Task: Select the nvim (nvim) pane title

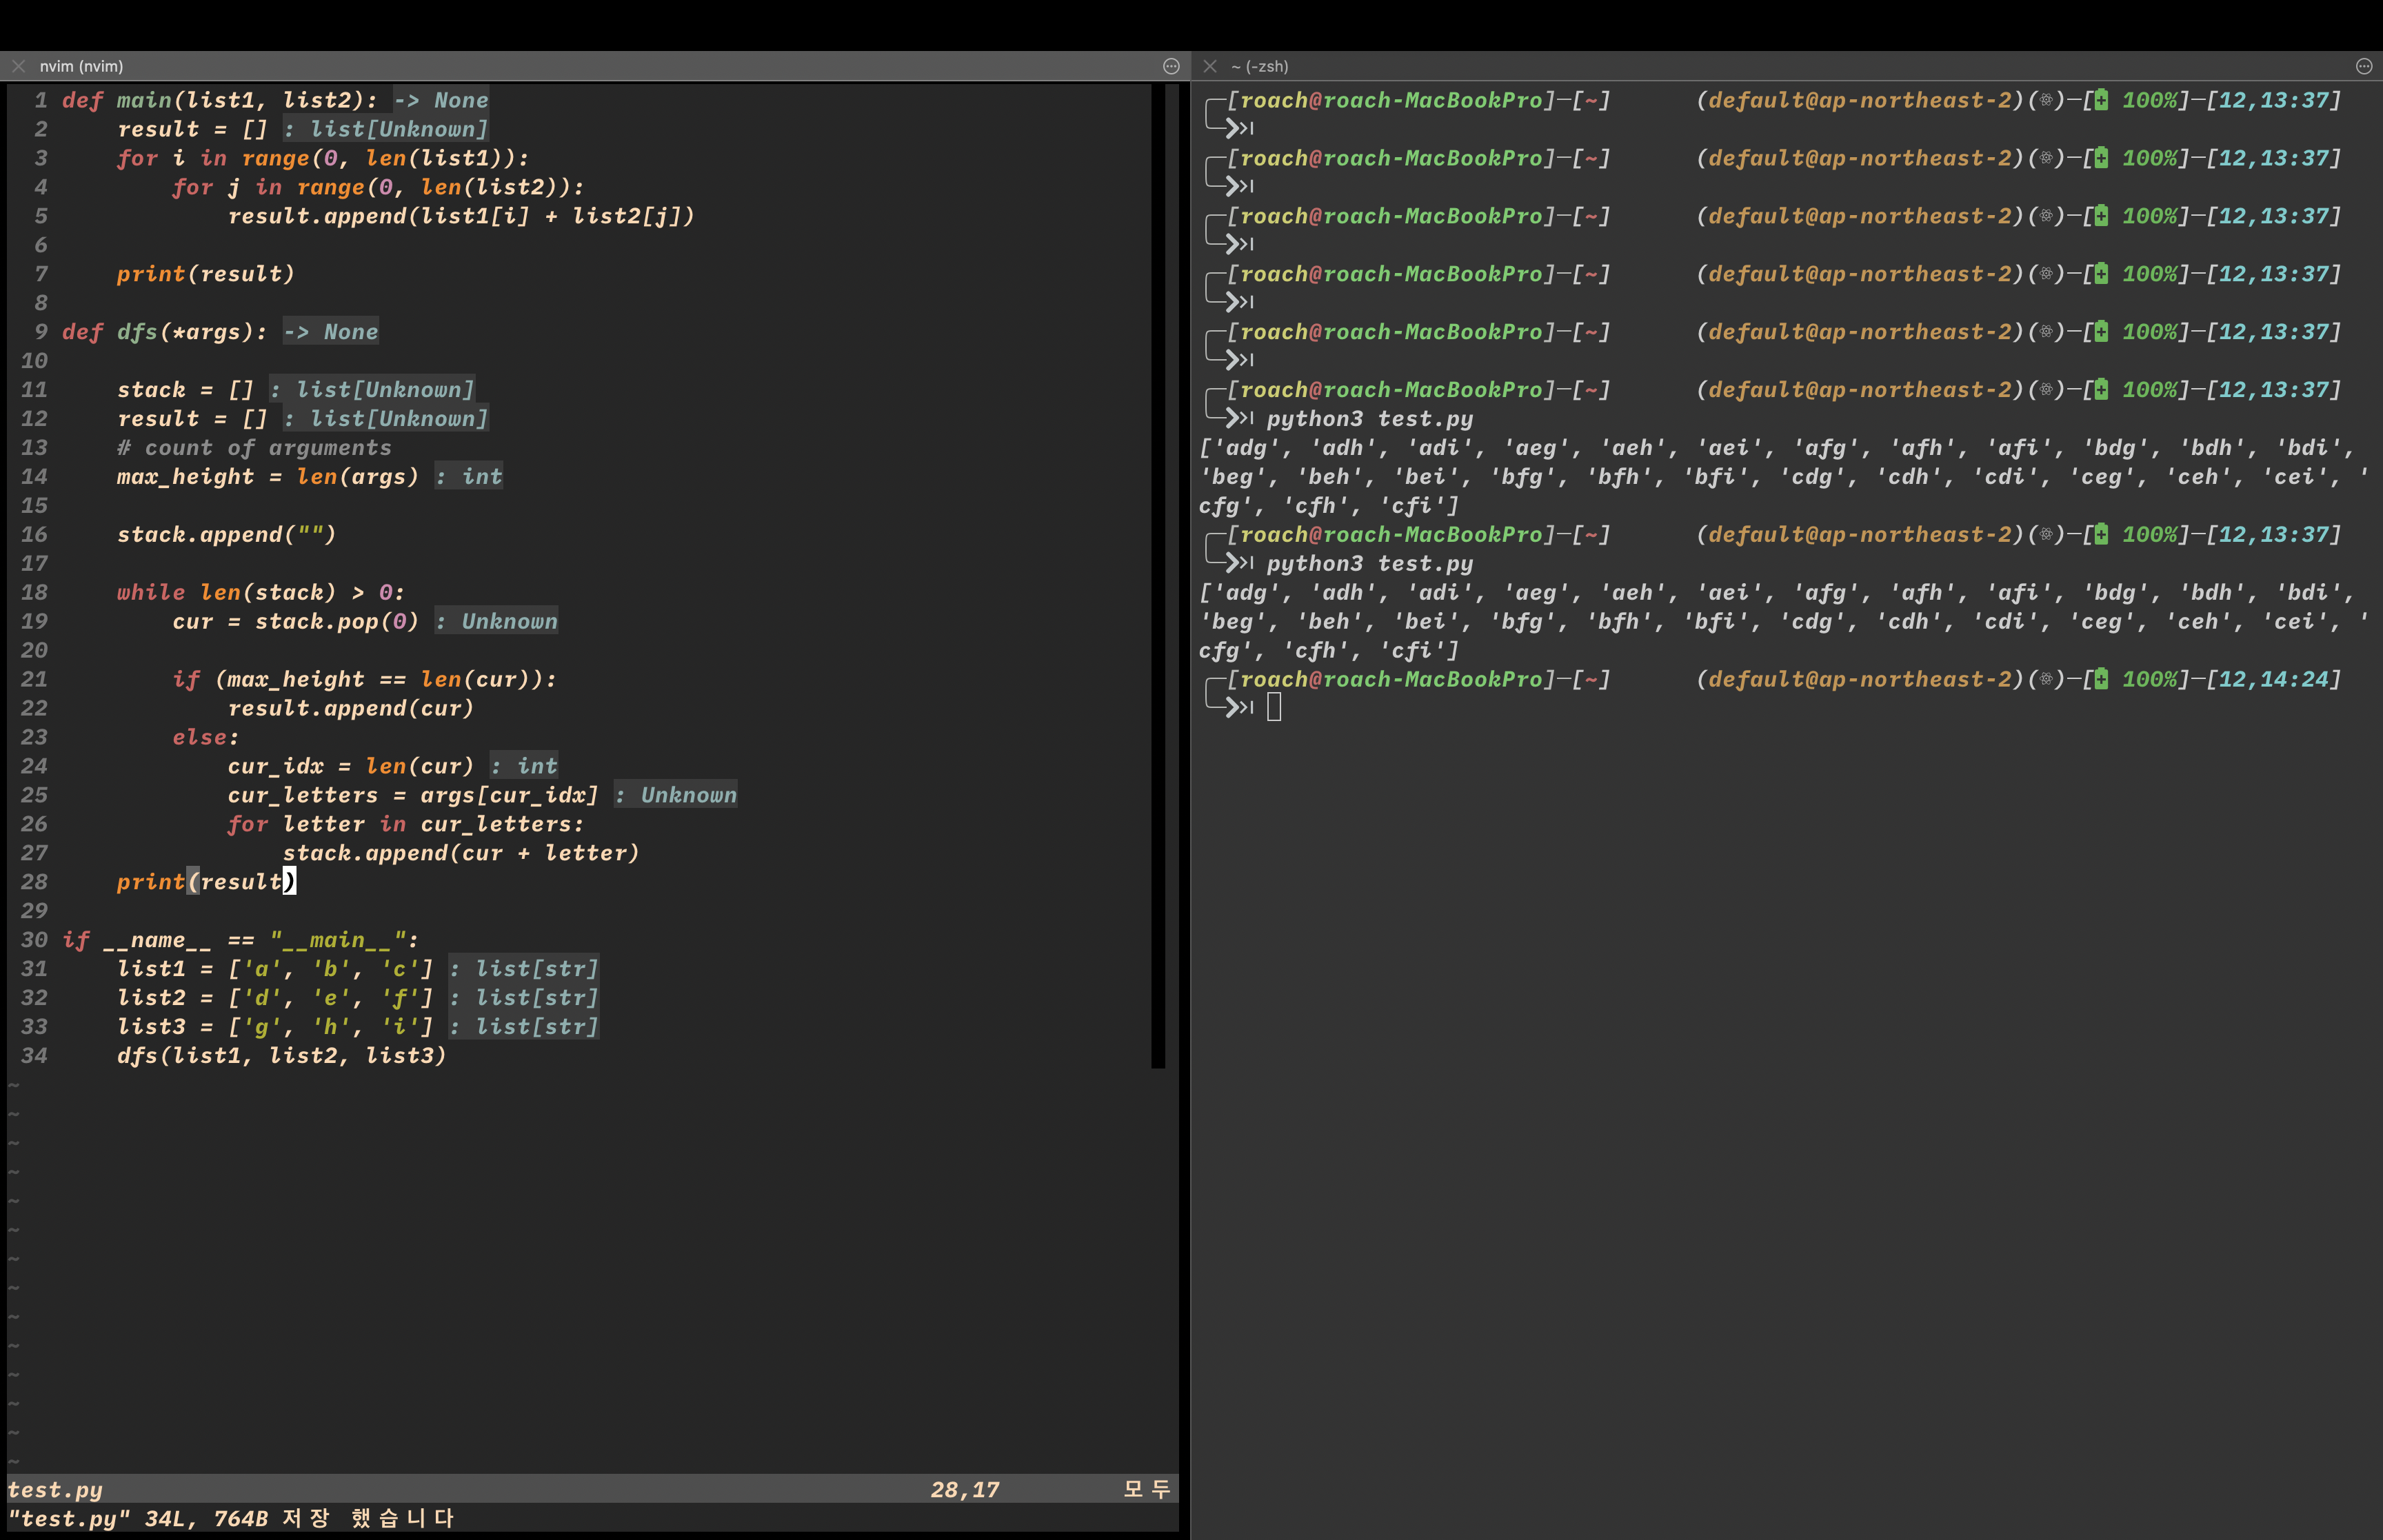Action: (81, 66)
